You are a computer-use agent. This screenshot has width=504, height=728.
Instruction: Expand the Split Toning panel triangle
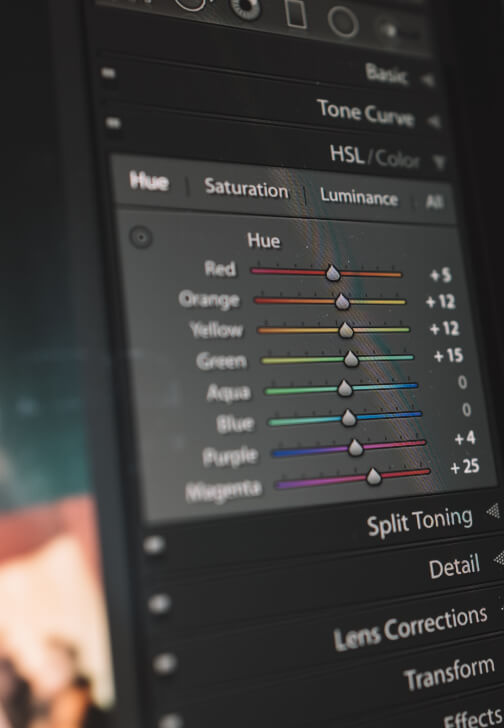tap(493, 511)
